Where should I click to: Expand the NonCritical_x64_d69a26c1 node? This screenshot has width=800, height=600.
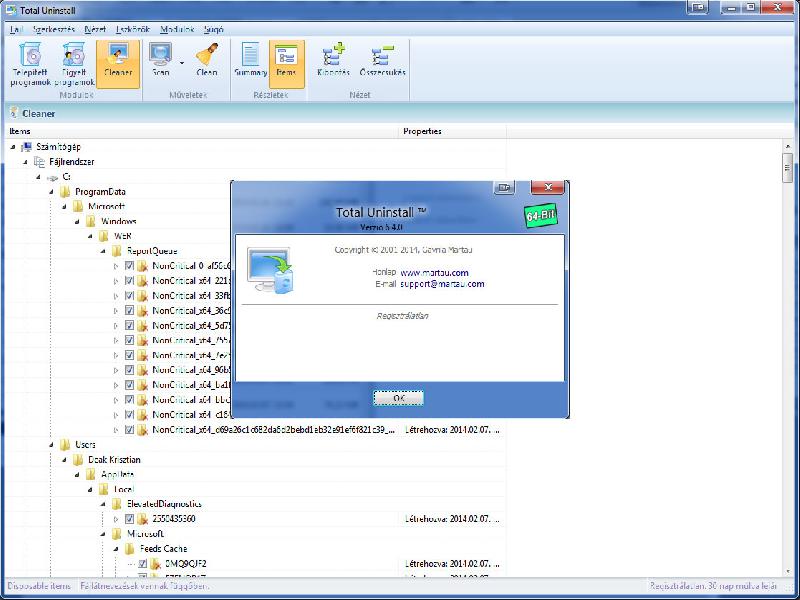116,430
